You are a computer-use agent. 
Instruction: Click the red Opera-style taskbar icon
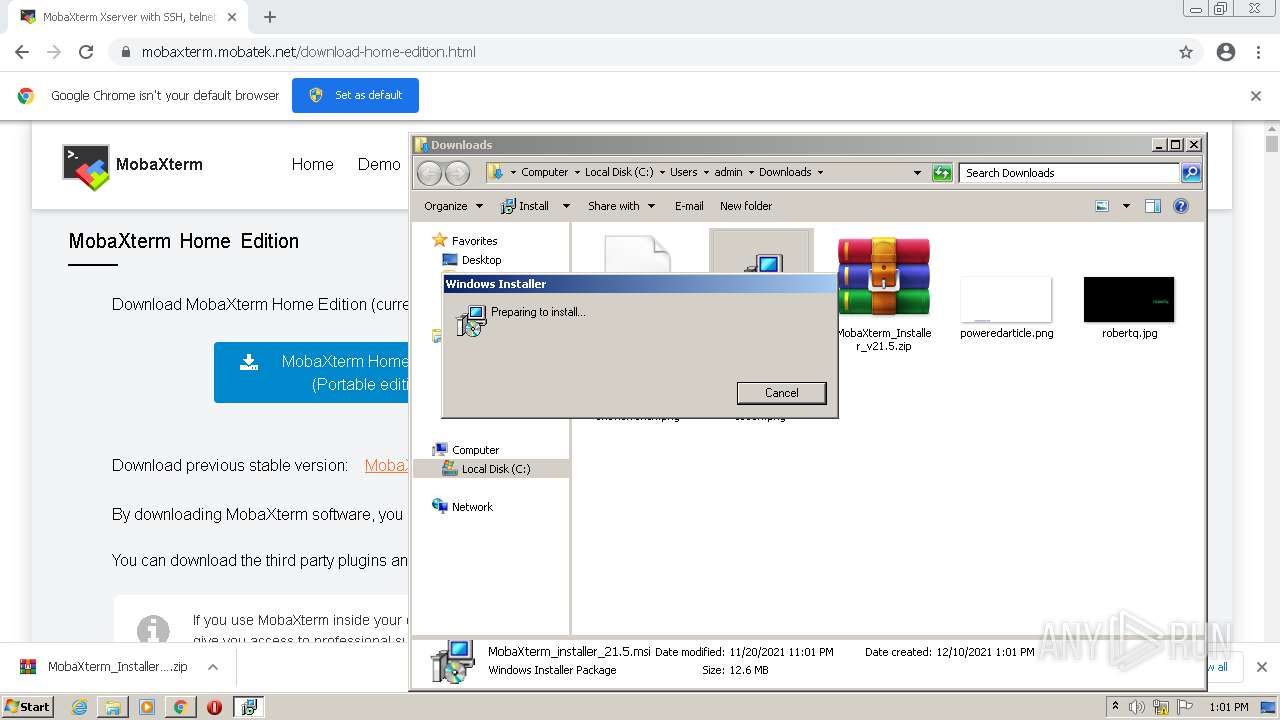click(x=214, y=707)
